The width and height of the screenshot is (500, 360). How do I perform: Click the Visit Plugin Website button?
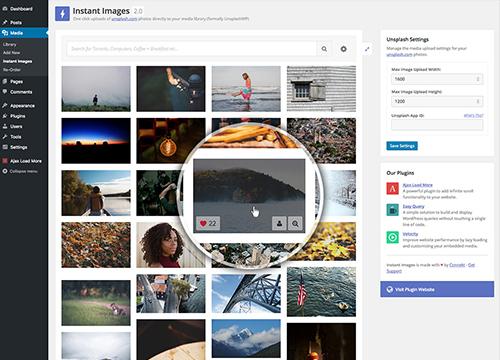437,289
